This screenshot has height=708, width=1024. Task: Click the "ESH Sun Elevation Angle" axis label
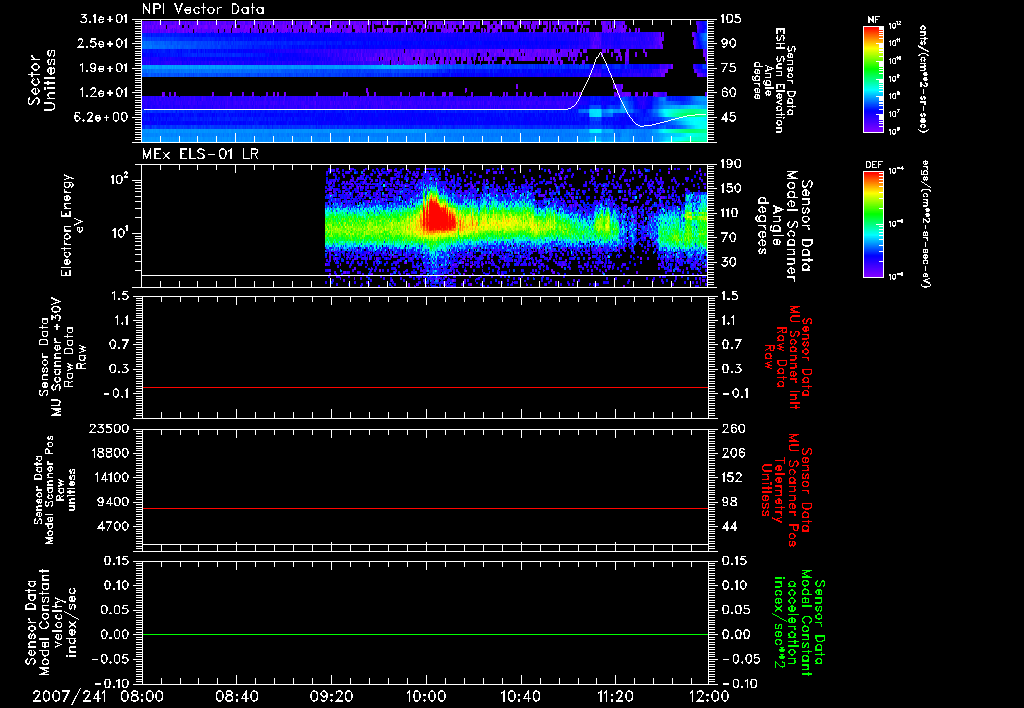(775, 80)
